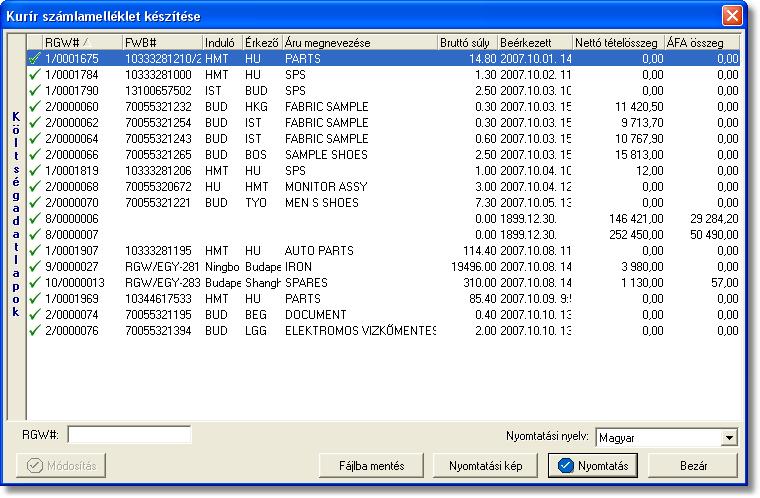Click the green check icon of row 8/0000007
Image resolution: width=760 pixels, height=498 pixels.
[34, 235]
